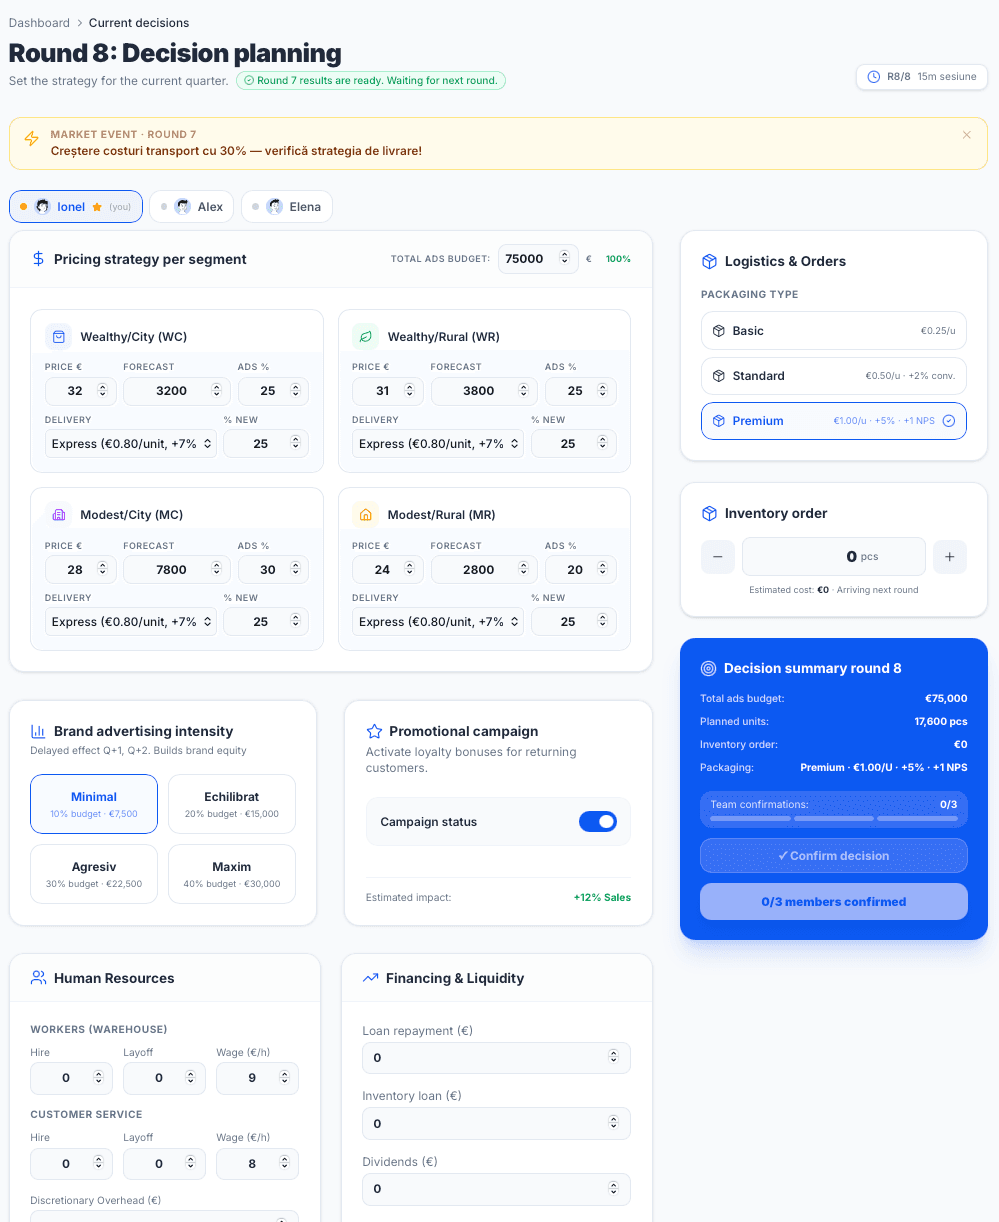Screen dimensions: 999x1222
Task: Click the team confirmations progress bar
Action: coord(833,818)
